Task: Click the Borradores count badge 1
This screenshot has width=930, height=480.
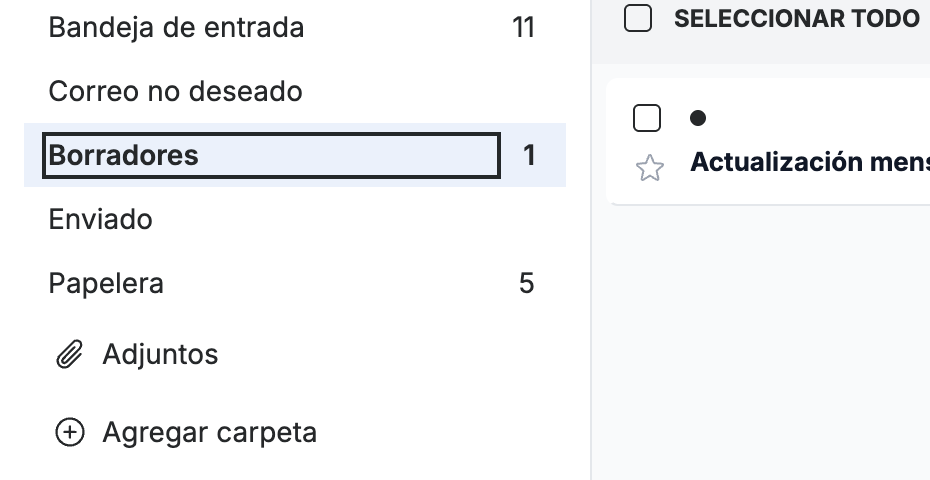Action: (x=529, y=155)
